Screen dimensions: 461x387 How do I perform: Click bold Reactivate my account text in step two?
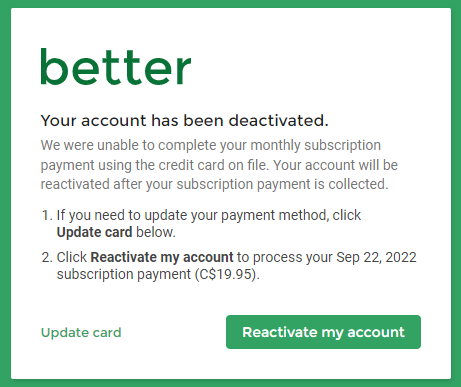(x=162, y=257)
